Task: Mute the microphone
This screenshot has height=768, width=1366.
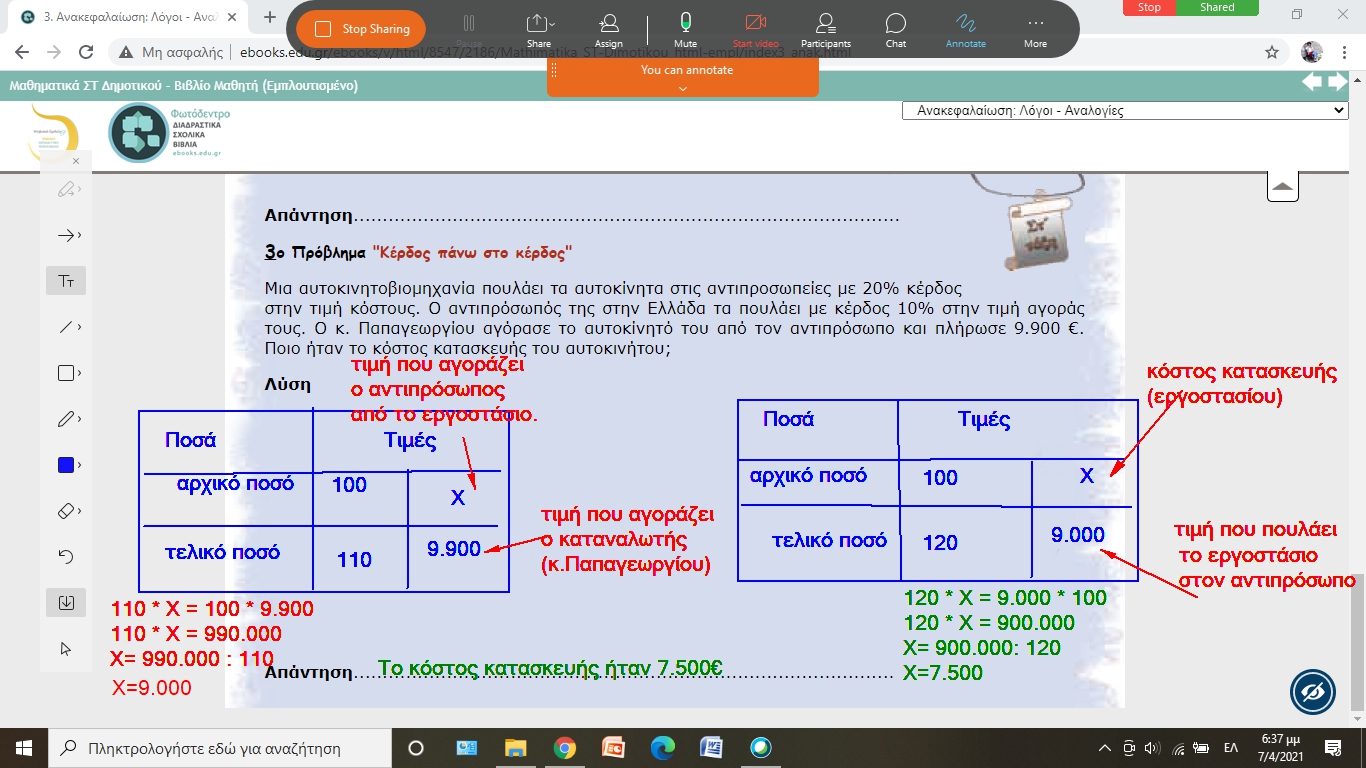Action: point(686,29)
